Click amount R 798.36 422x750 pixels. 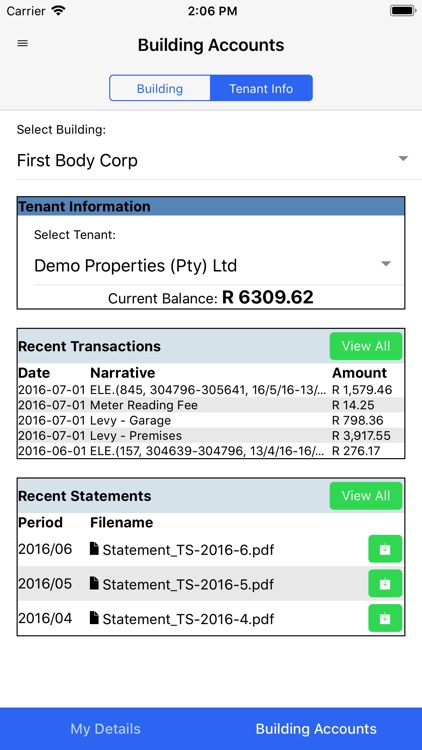coord(357,420)
